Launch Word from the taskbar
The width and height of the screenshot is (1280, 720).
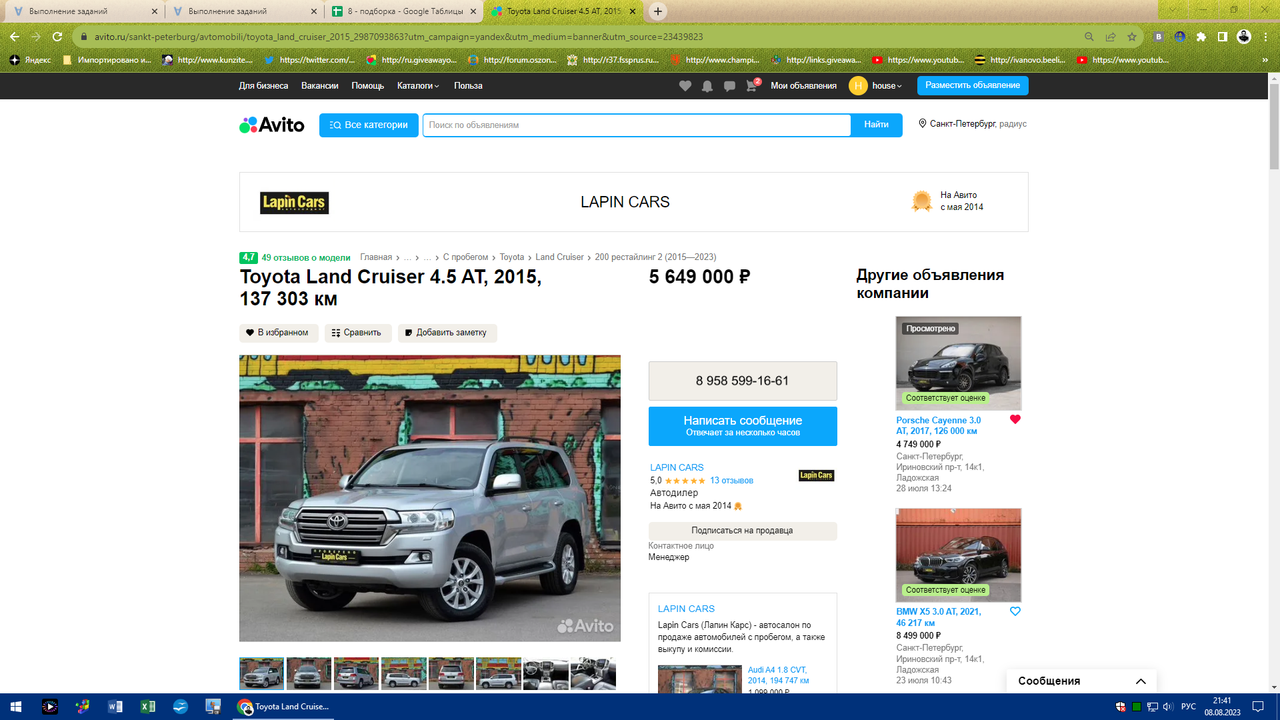tap(115, 706)
